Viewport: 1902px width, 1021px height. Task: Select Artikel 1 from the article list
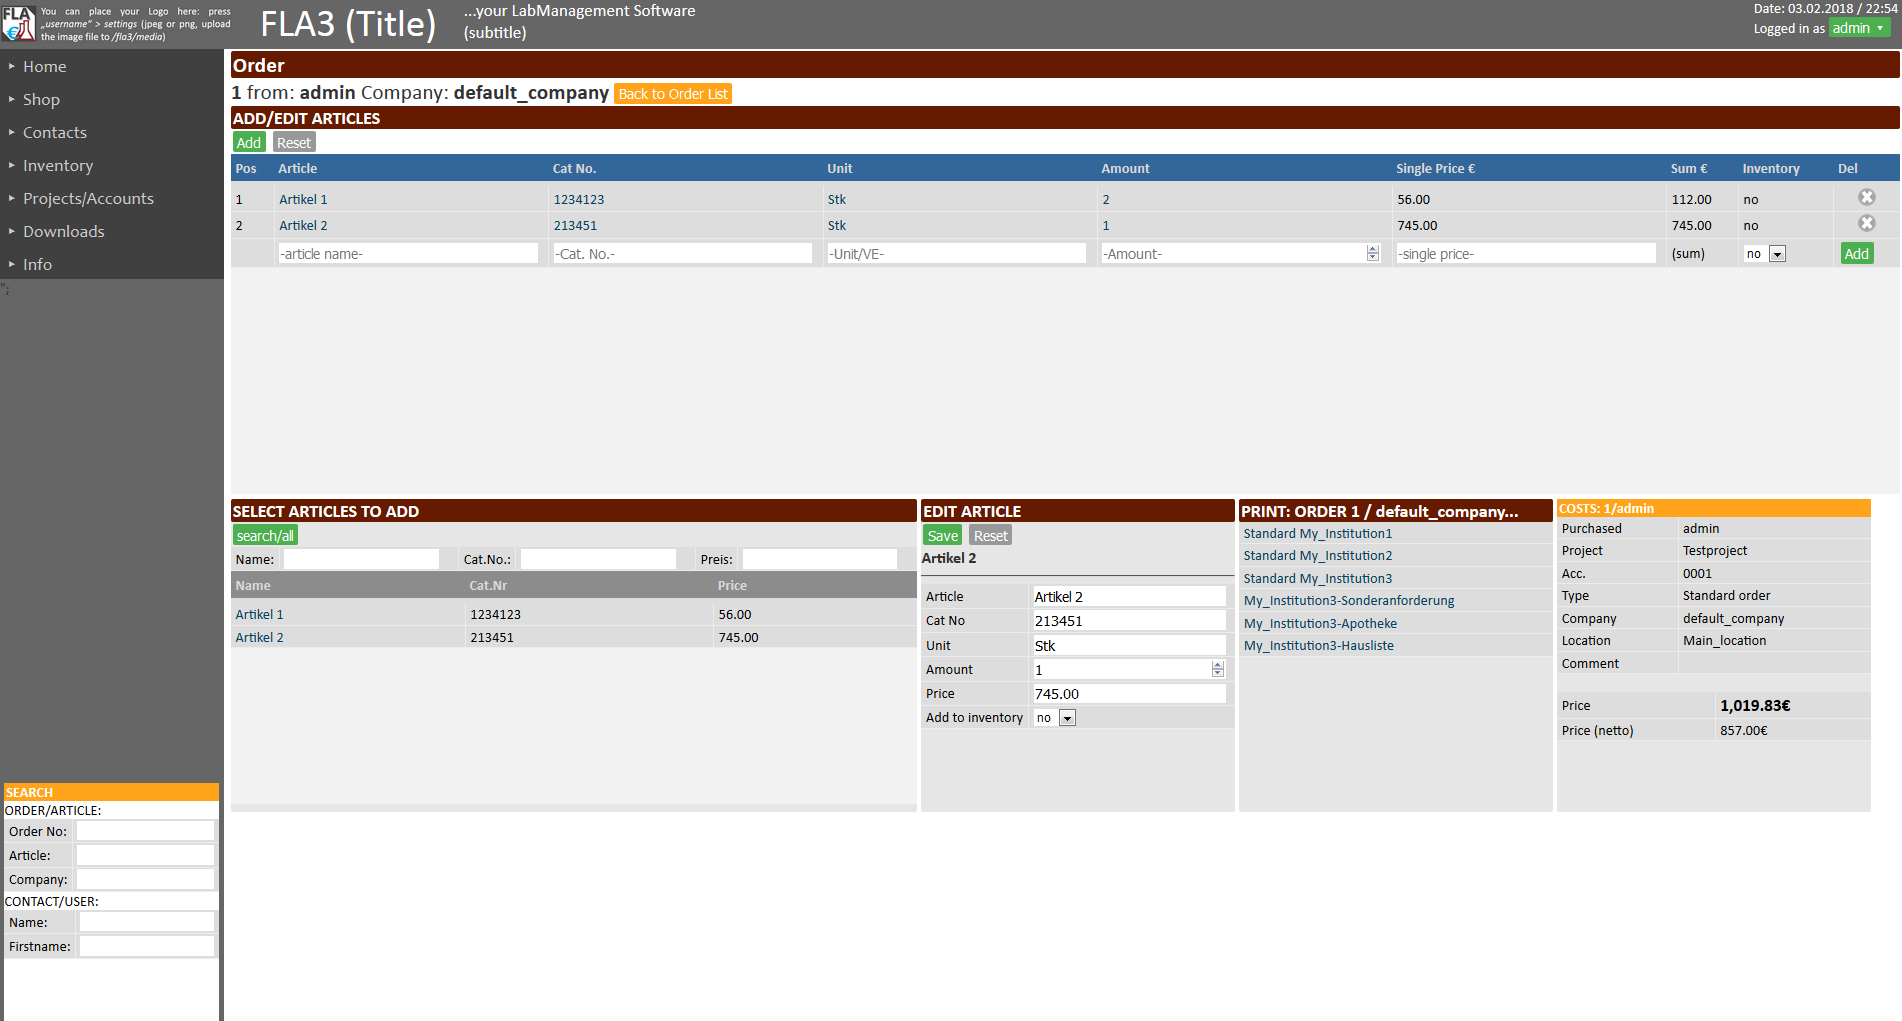coord(258,613)
